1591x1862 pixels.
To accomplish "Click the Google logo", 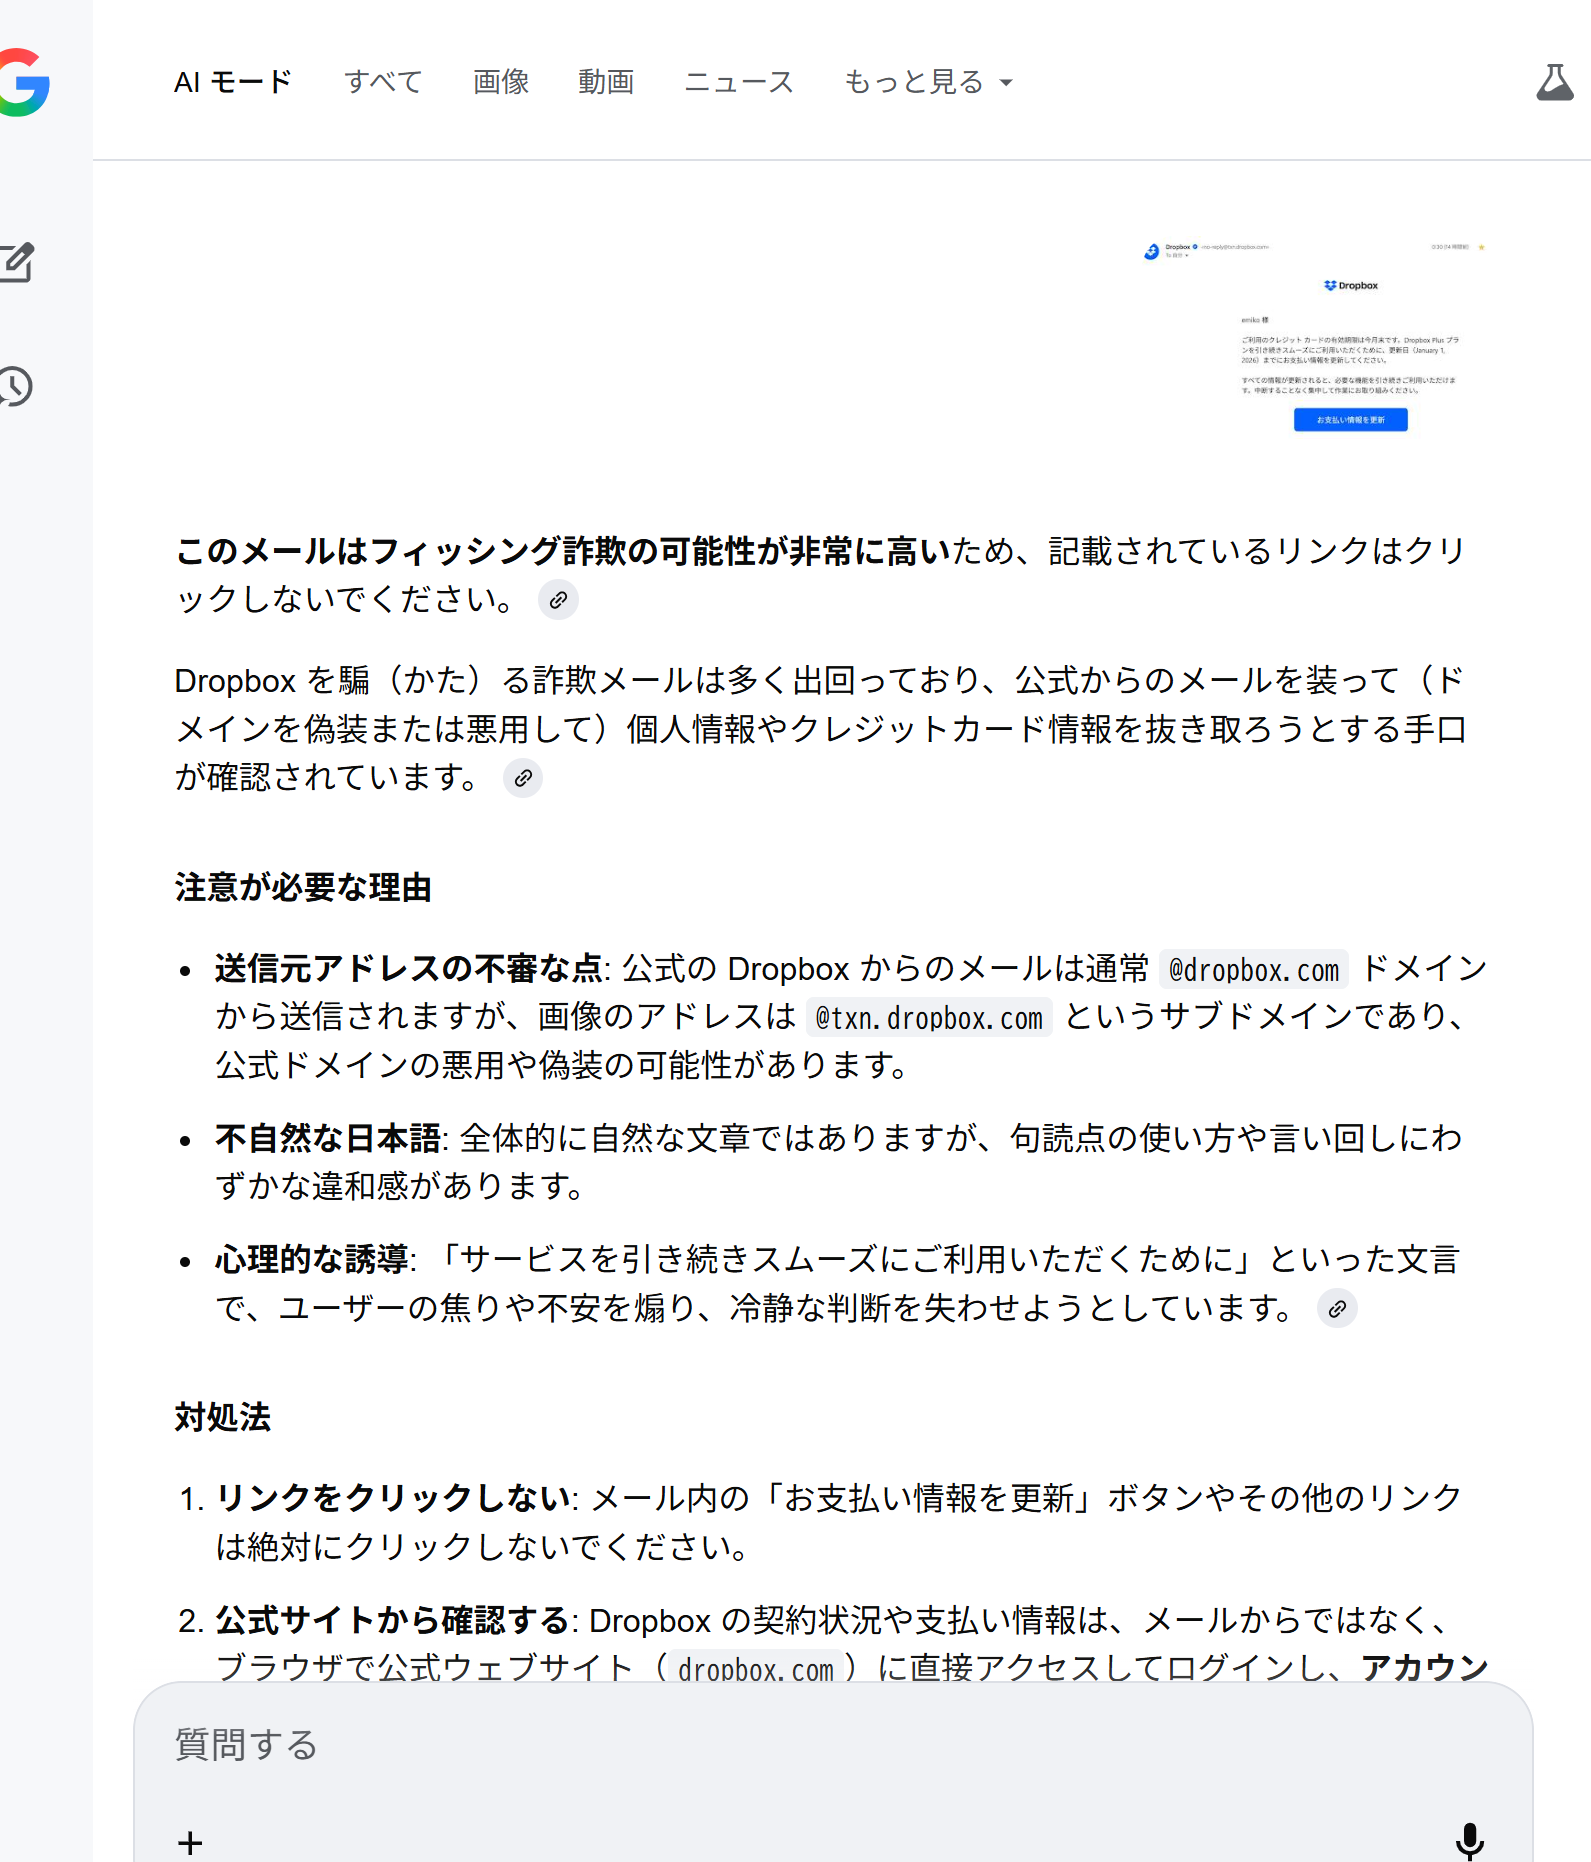I will [22, 82].
